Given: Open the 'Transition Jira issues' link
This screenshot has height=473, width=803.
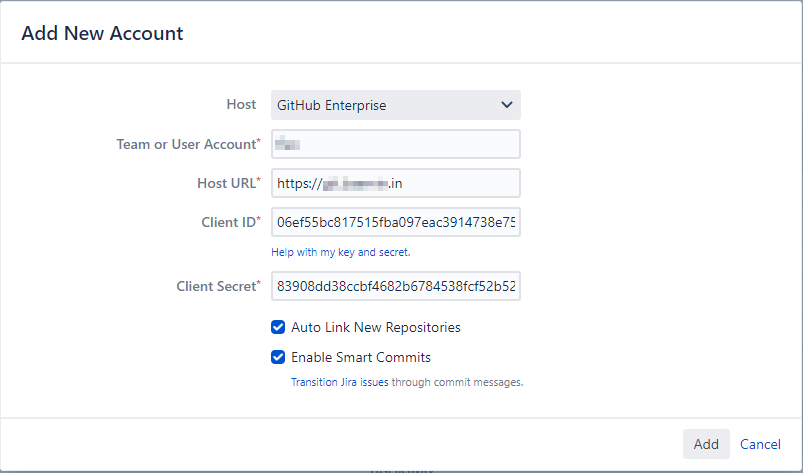Looking at the screenshot, I should 339,382.
